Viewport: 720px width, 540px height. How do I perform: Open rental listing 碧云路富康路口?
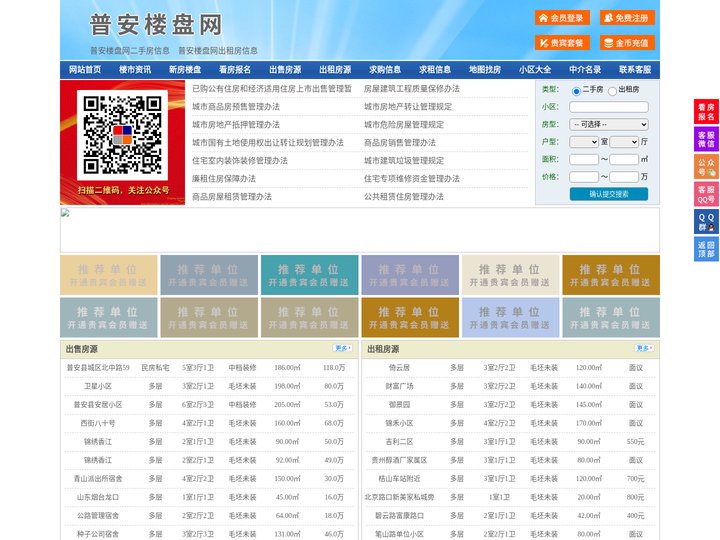coord(399,516)
